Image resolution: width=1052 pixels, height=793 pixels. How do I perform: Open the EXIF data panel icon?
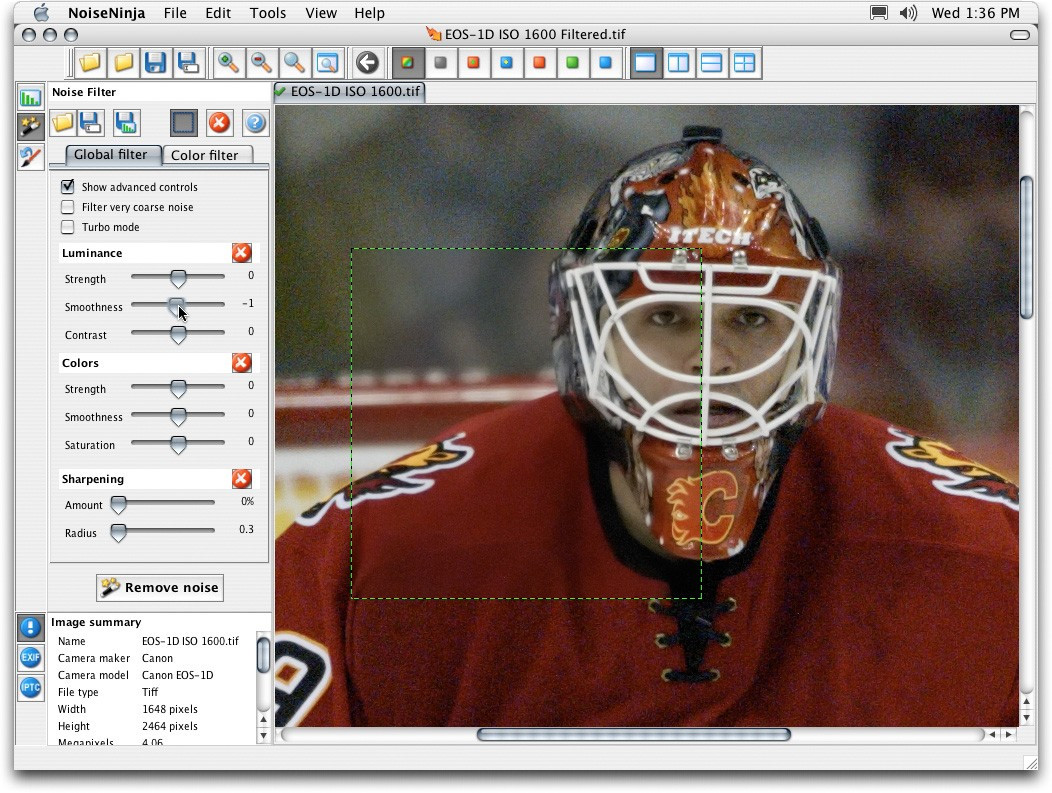pos(30,657)
